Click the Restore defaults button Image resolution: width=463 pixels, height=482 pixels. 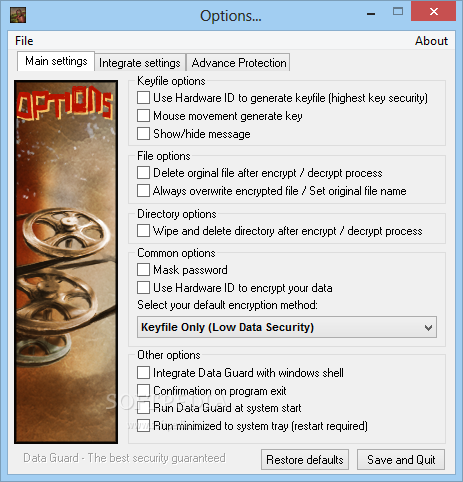(x=305, y=460)
